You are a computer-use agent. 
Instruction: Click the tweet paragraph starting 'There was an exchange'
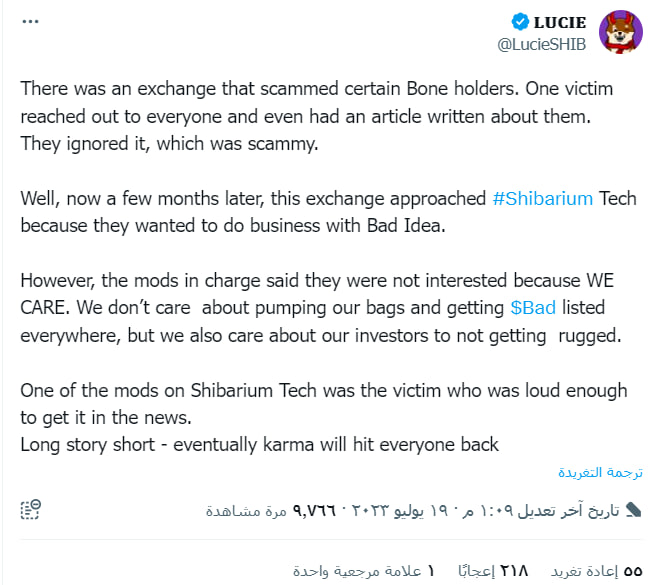(317, 116)
